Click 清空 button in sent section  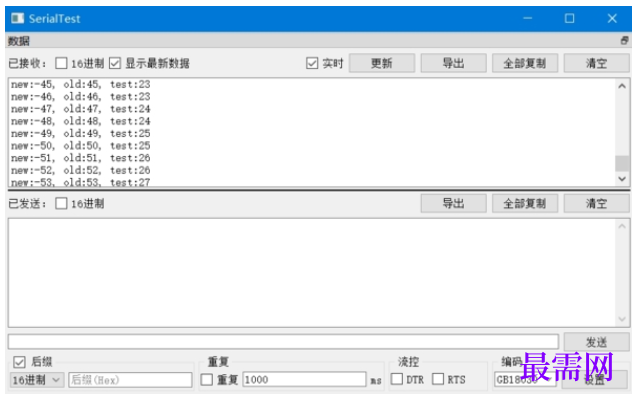[x=597, y=203]
